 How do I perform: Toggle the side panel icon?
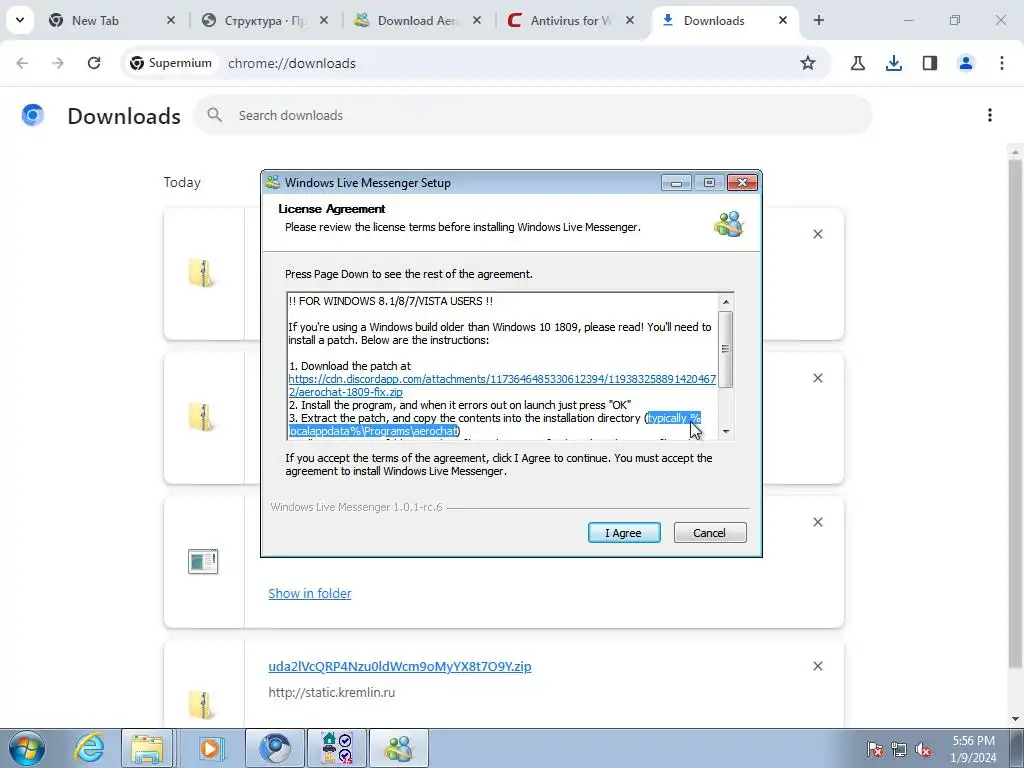(x=929, y=63)
